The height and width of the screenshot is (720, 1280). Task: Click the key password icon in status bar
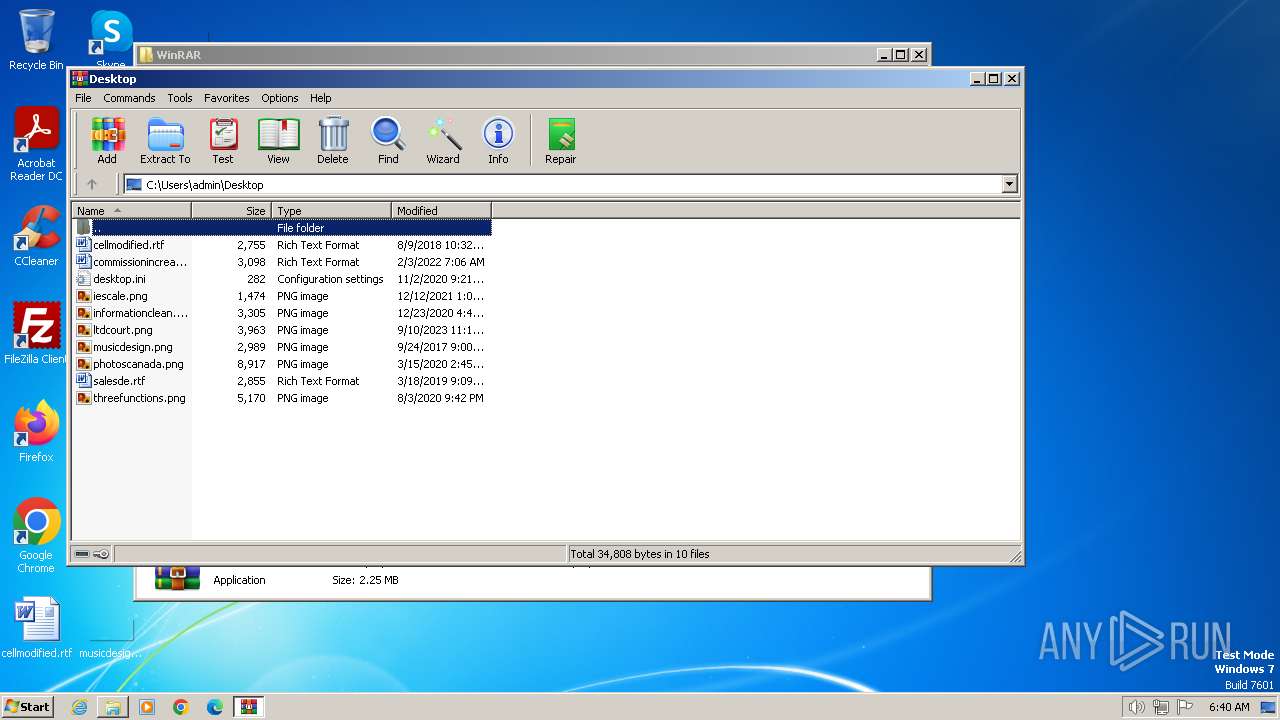tap(101, 554)
